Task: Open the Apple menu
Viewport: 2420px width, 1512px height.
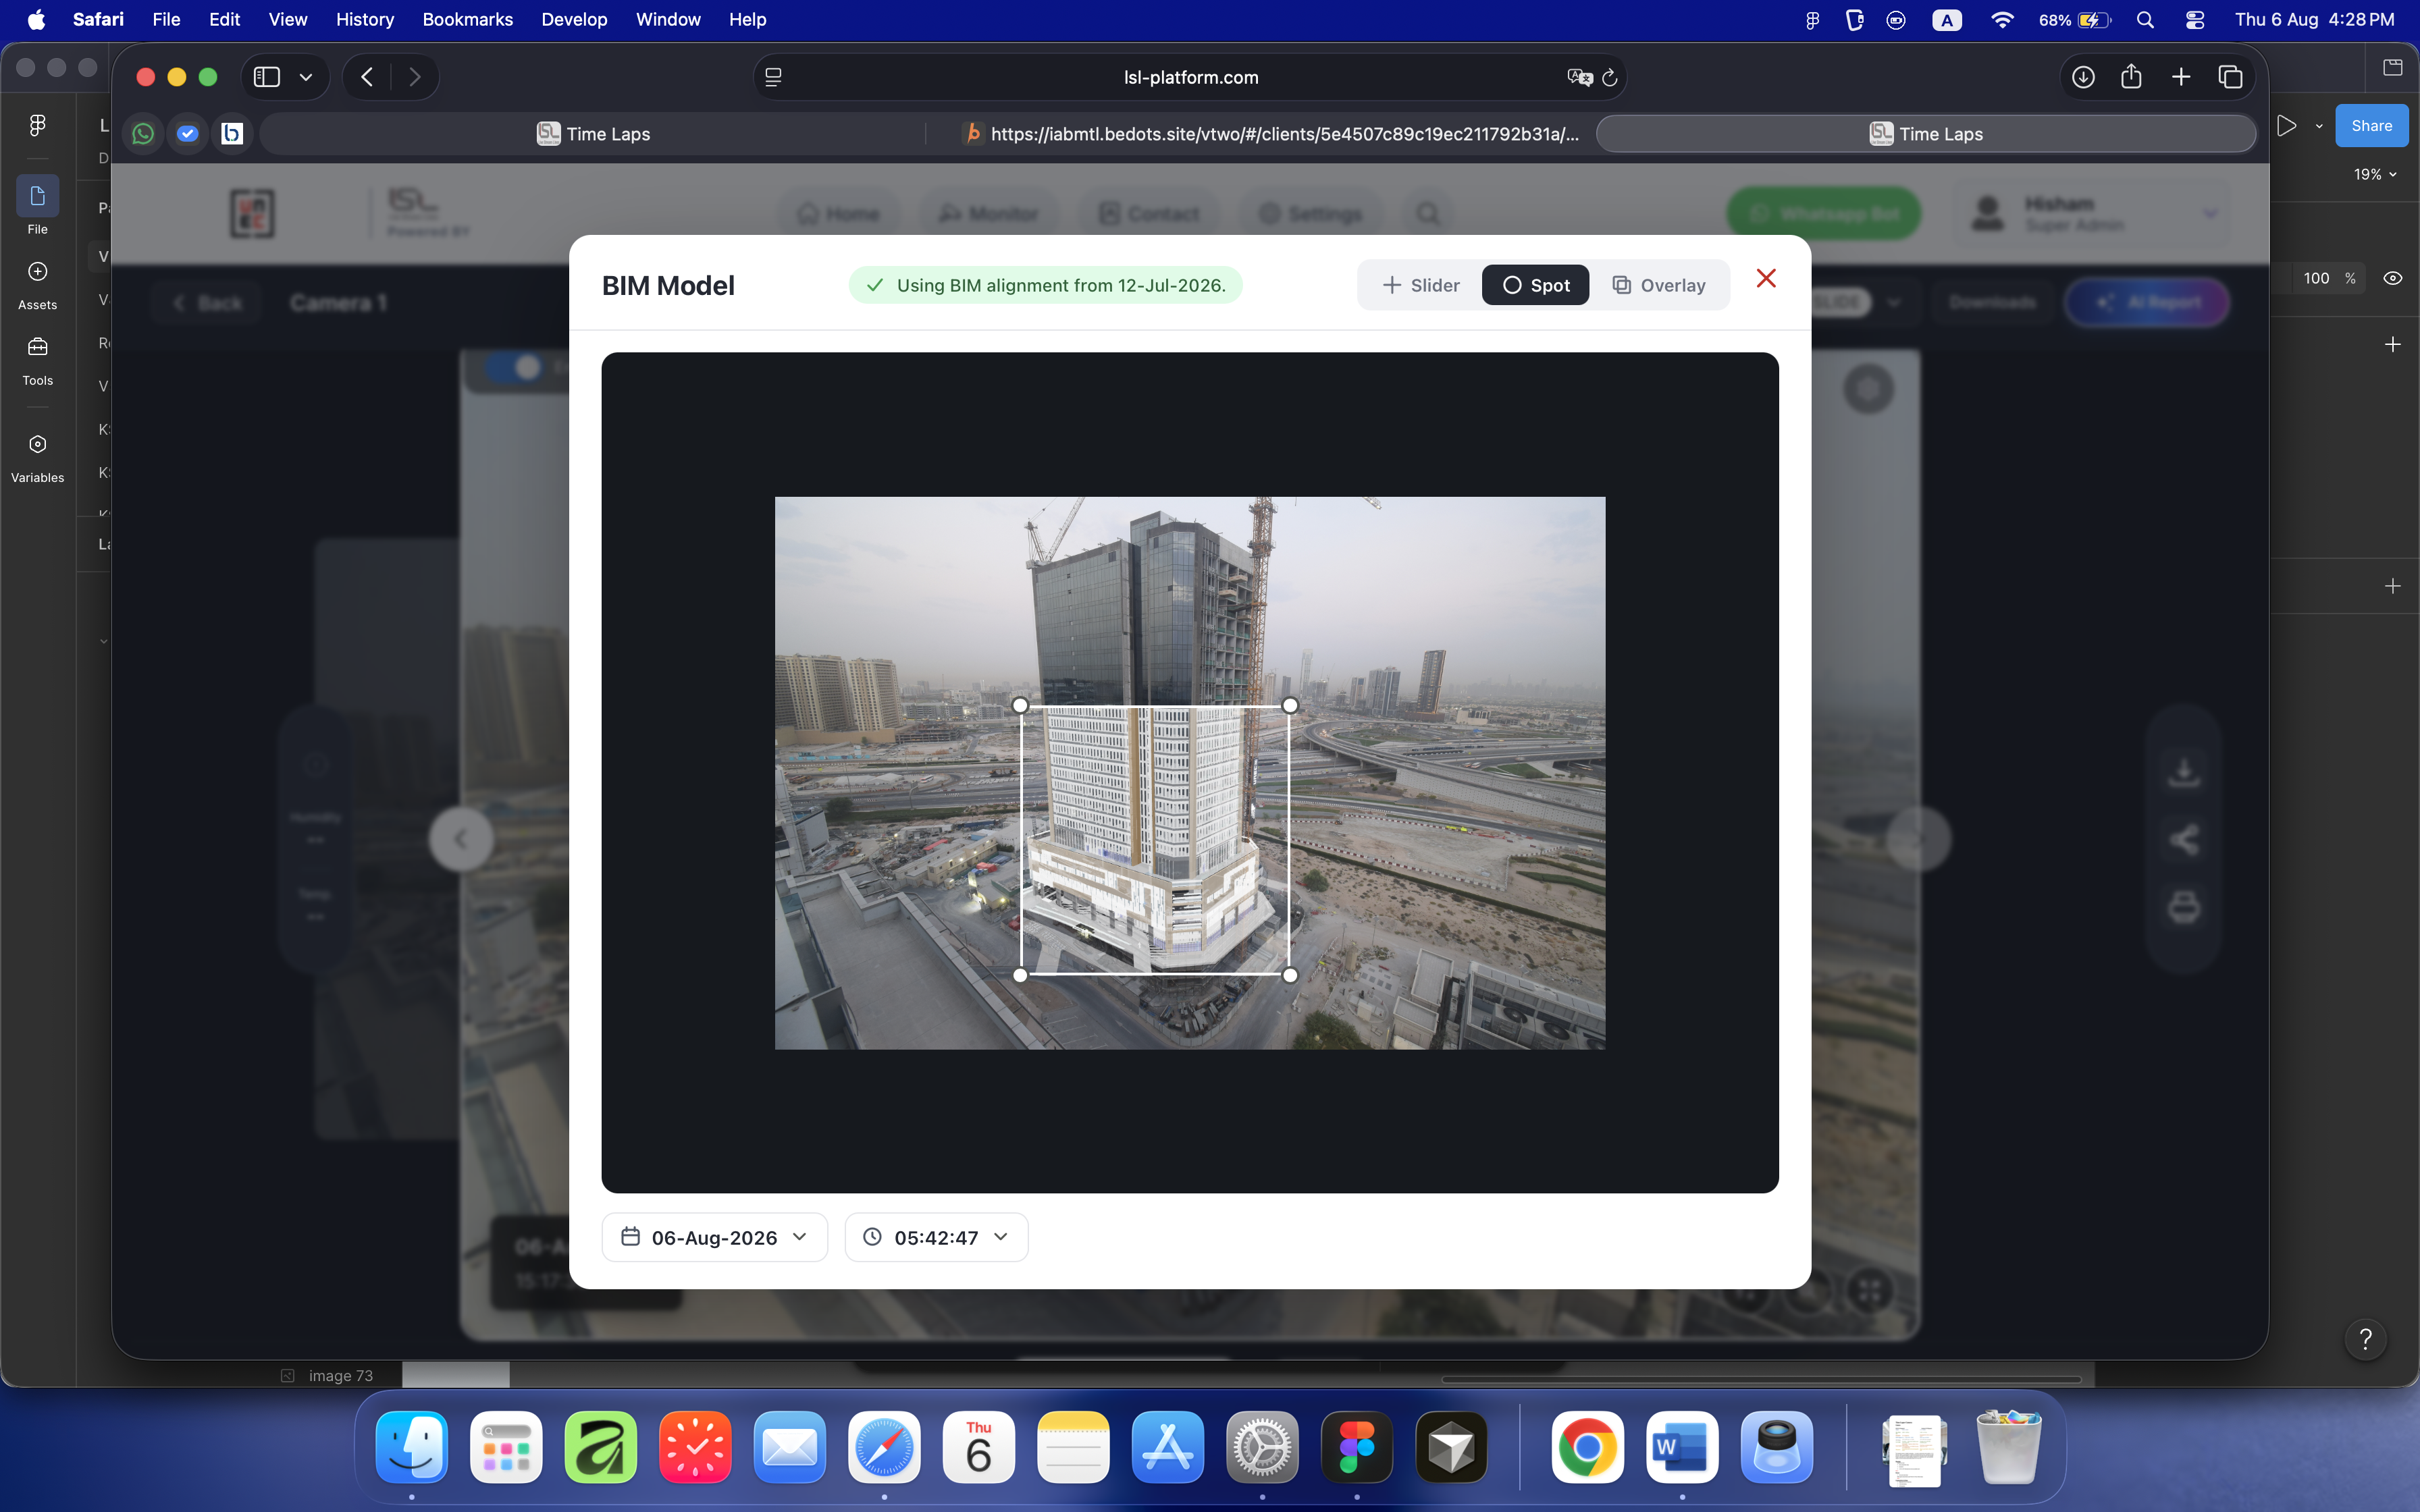Action: [36, 19]
